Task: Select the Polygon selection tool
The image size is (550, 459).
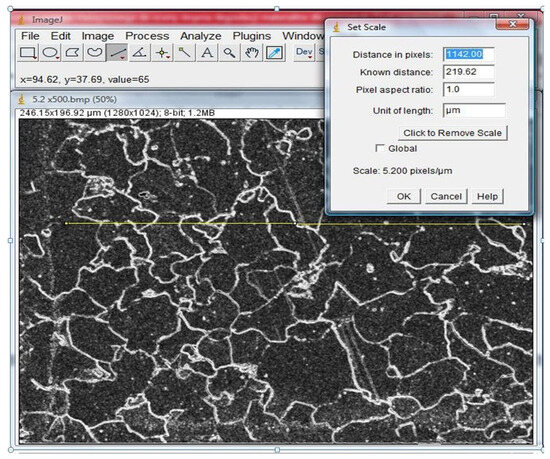Action: pos(72,53)
